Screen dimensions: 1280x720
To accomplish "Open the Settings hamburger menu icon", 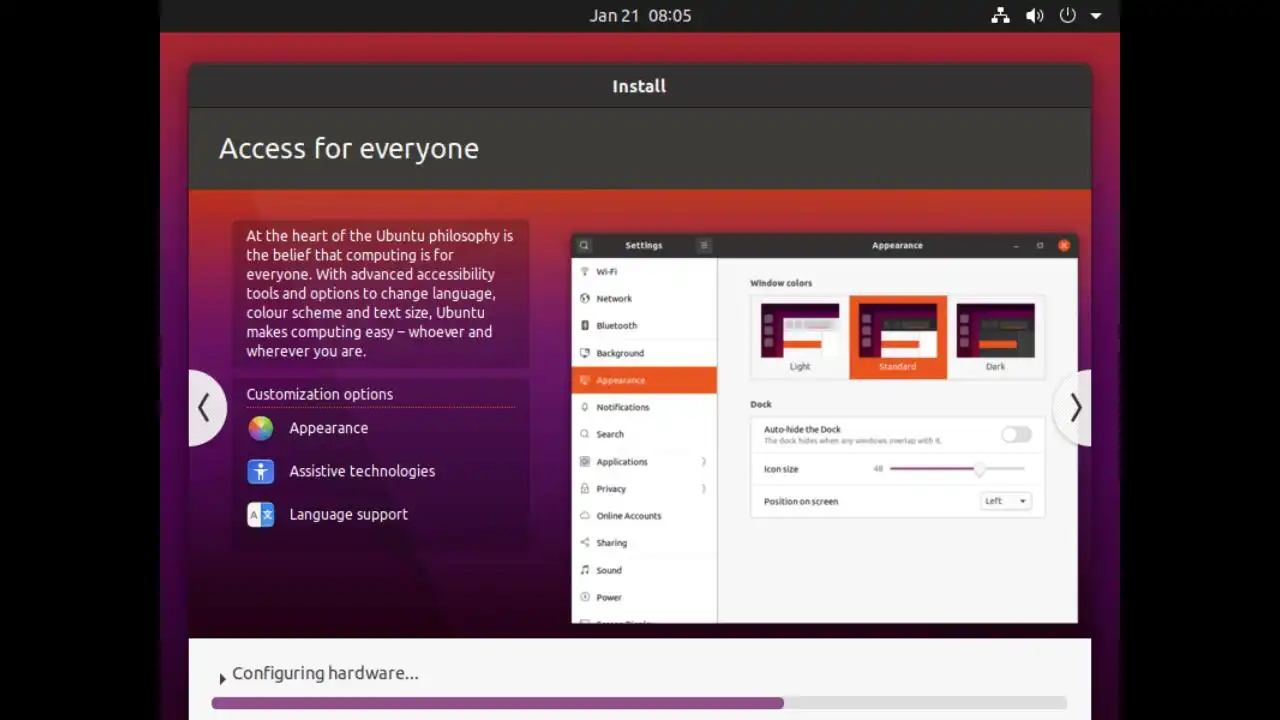I will pos(704,245).
